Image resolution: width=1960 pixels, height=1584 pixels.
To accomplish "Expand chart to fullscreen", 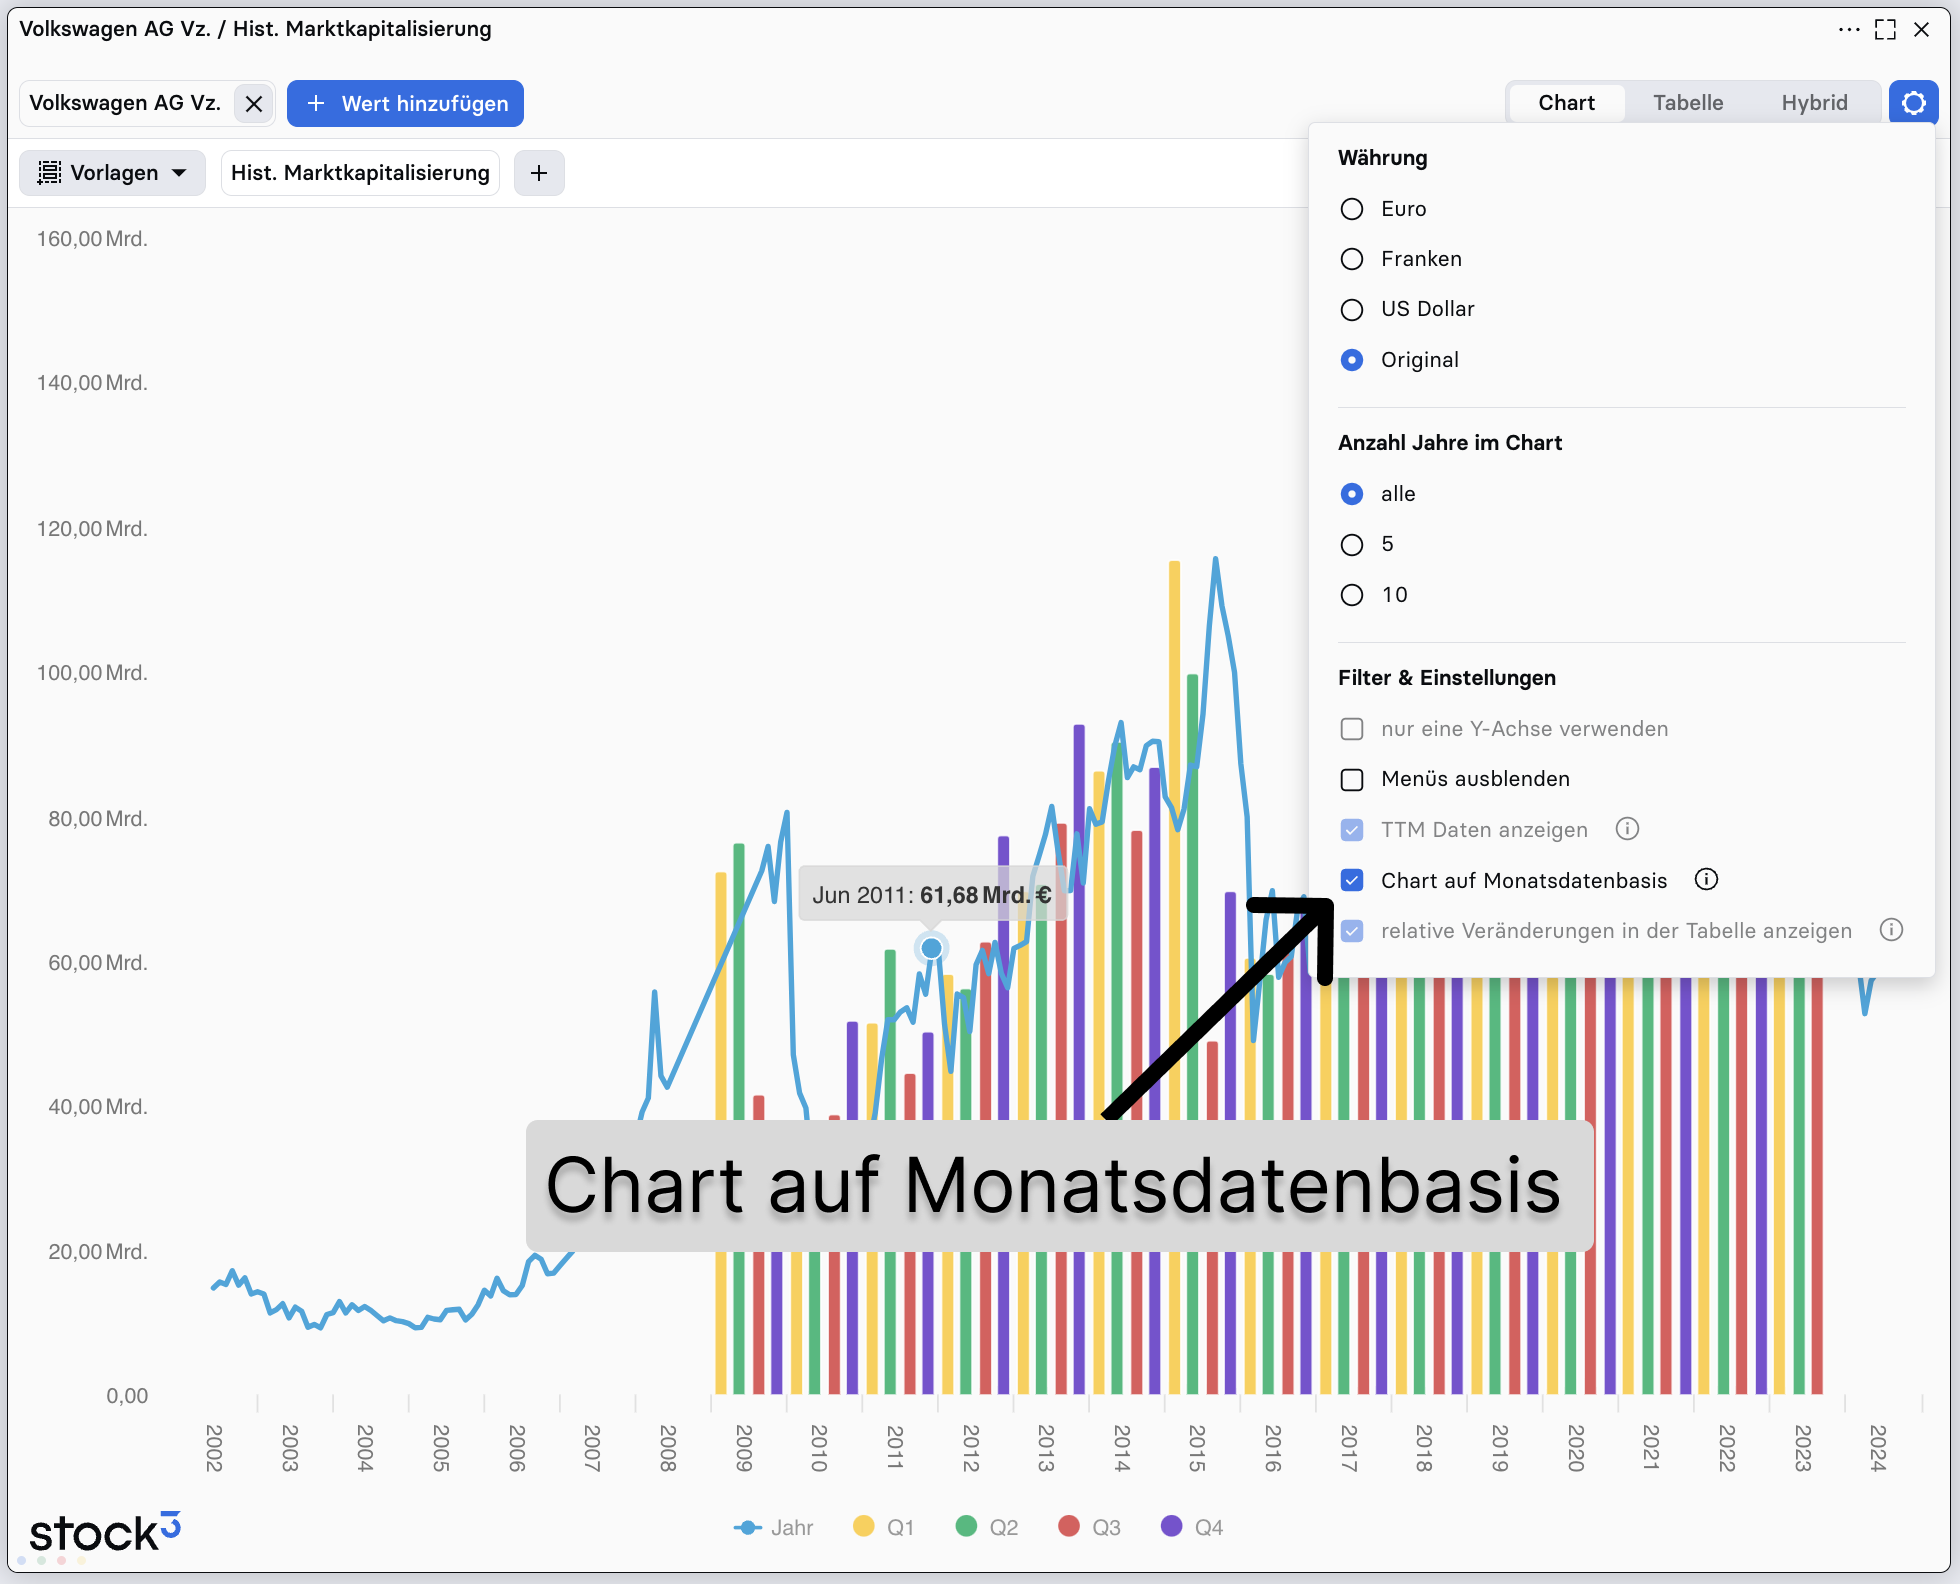I will click(x=1885, y=30).
